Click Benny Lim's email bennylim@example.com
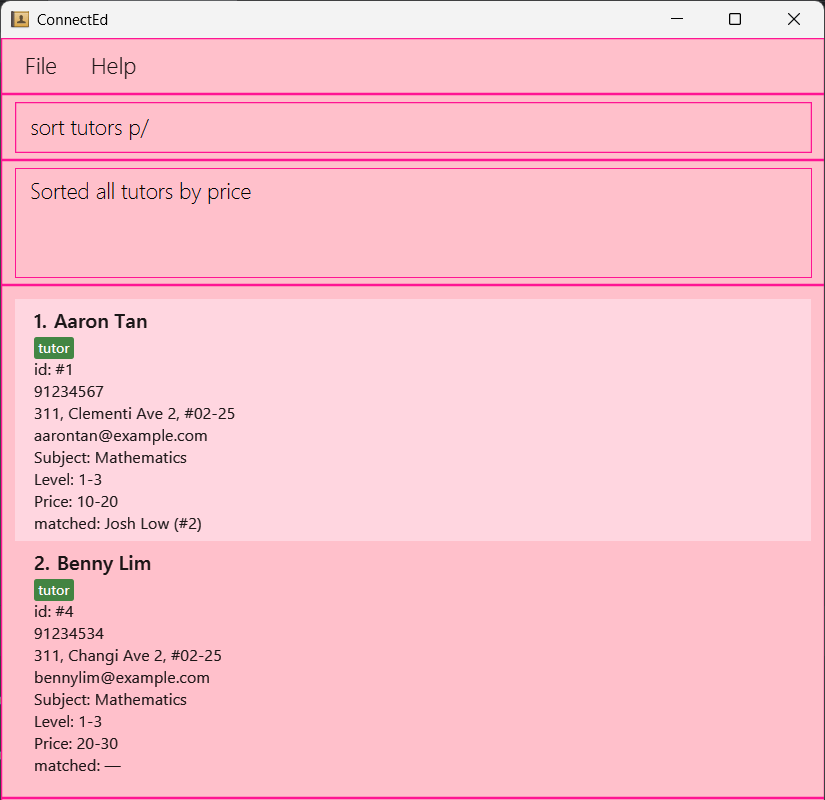The width and height of the screenshot is (825, 800). coord(122,678)
